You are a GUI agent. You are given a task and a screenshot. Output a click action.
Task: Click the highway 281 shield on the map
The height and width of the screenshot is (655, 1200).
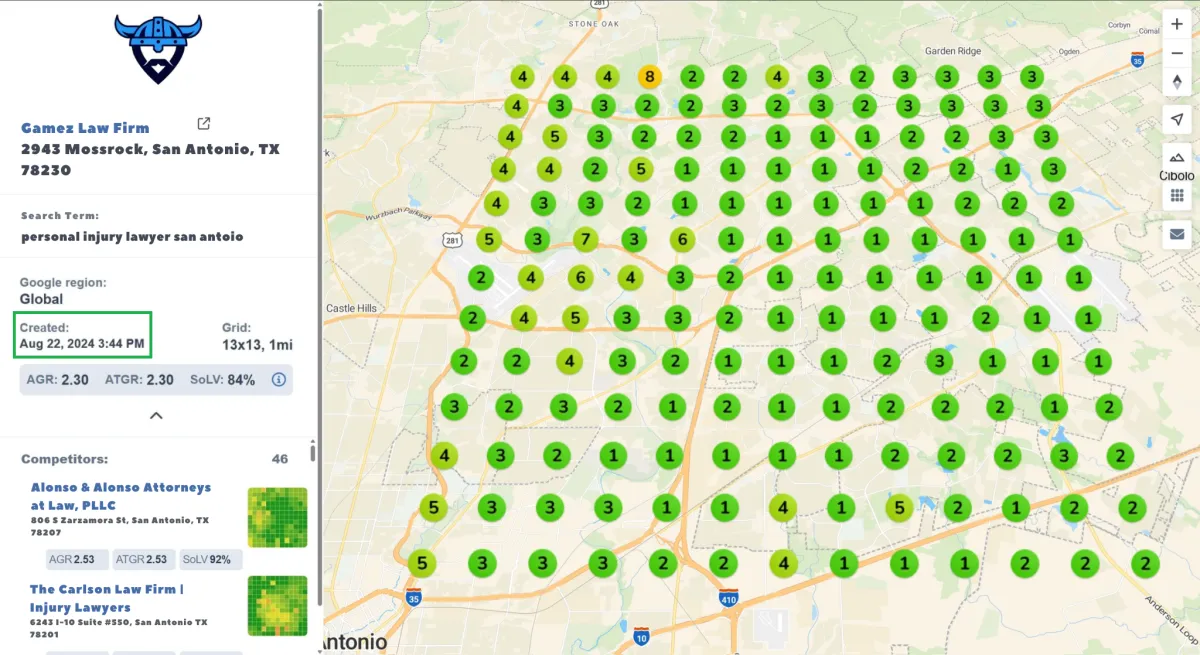tap(452, 240)
